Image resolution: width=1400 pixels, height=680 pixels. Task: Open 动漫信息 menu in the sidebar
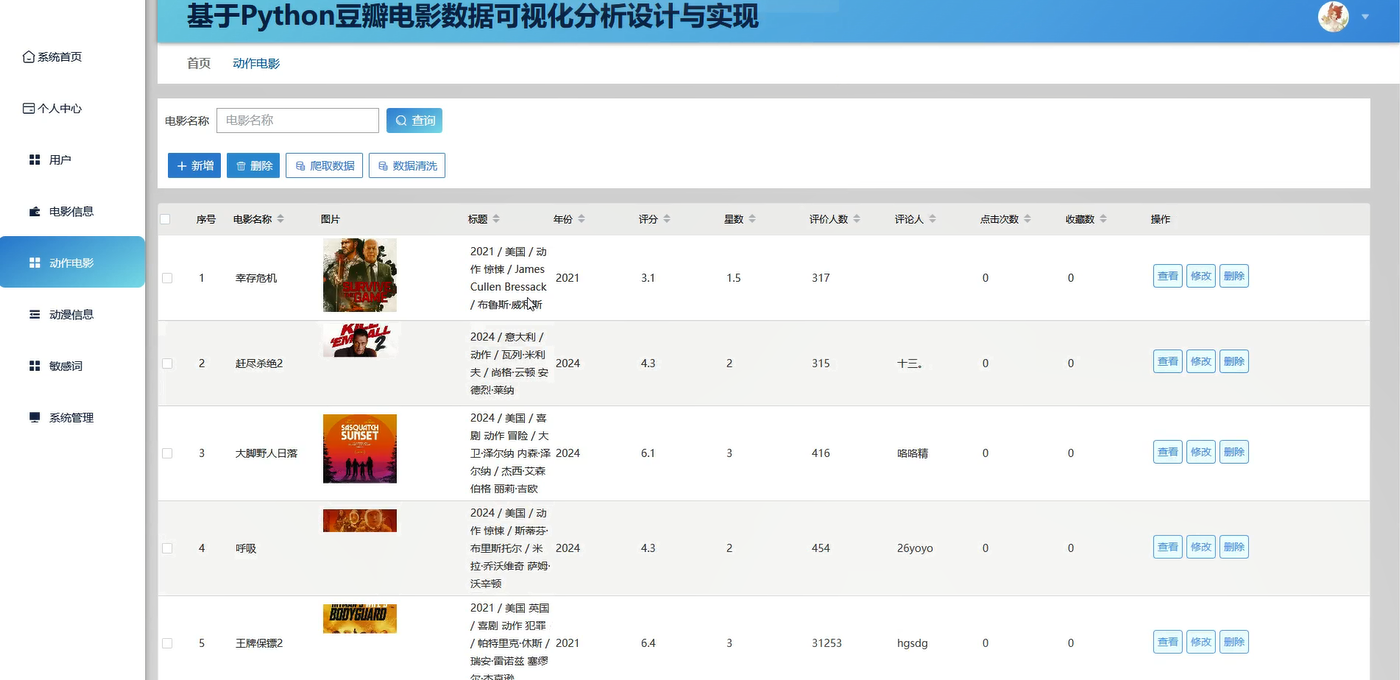click(72, 314)
